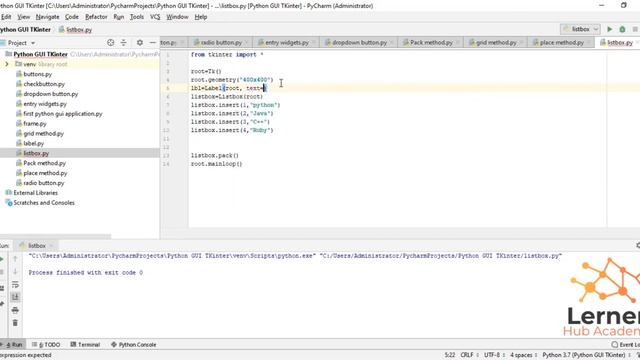This screenshot has height=360, width=640.
Task: Click the down arrow in Run panel
Action: click(x=15, y=271)
